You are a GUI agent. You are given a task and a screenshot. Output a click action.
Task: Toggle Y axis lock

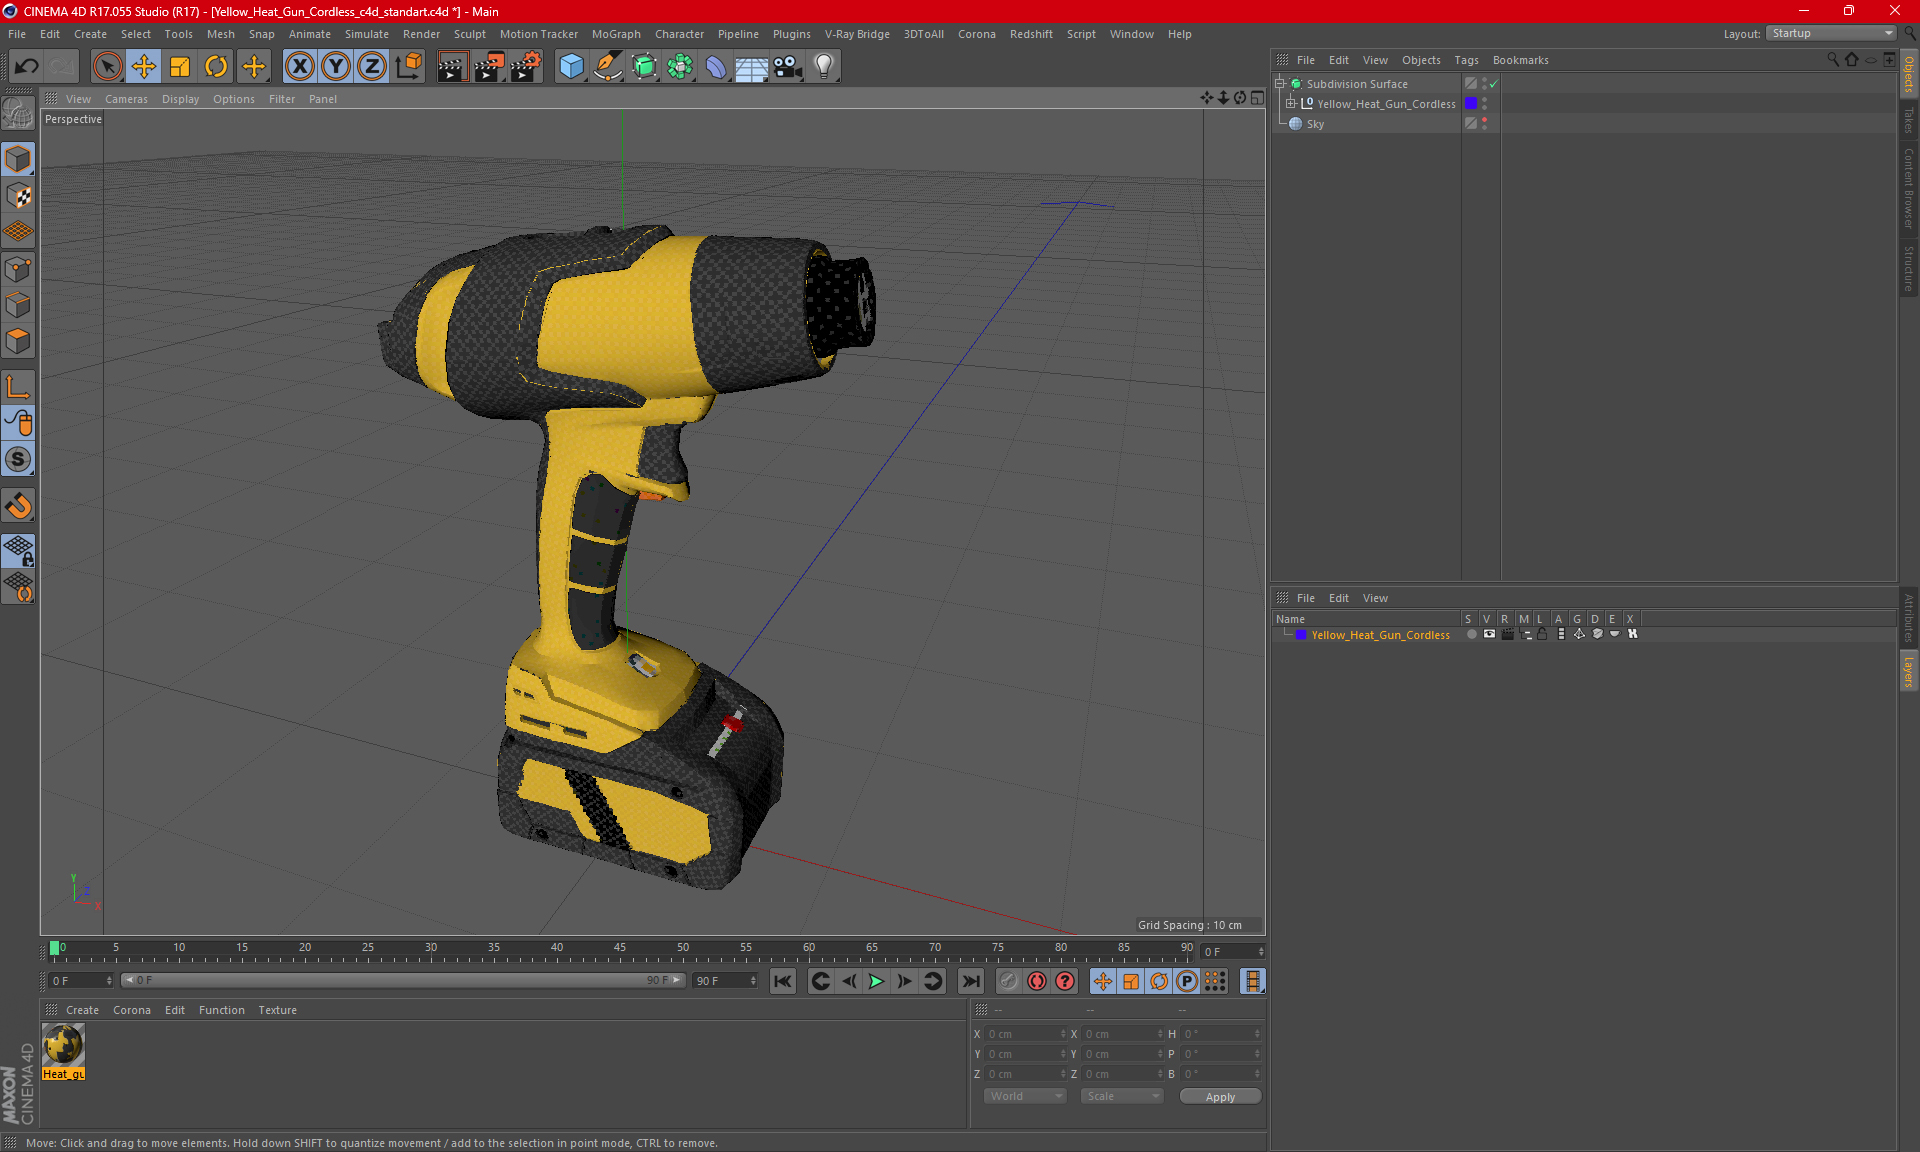pyautogui.click(x=336, y=66)
